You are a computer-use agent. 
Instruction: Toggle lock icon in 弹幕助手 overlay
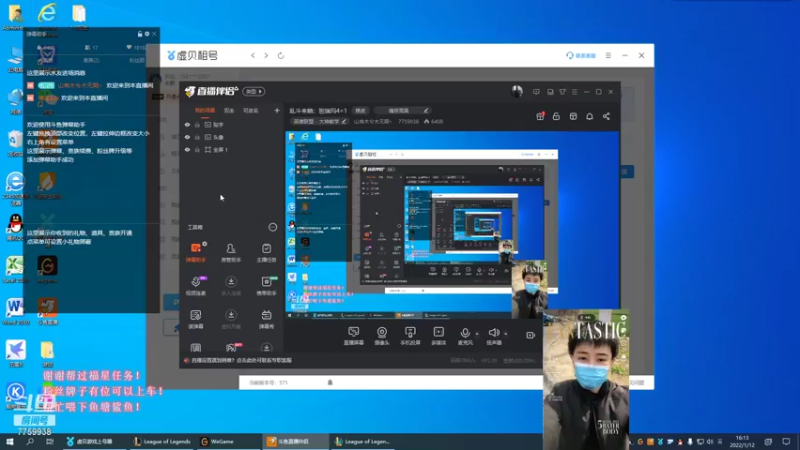pos(140,34)
